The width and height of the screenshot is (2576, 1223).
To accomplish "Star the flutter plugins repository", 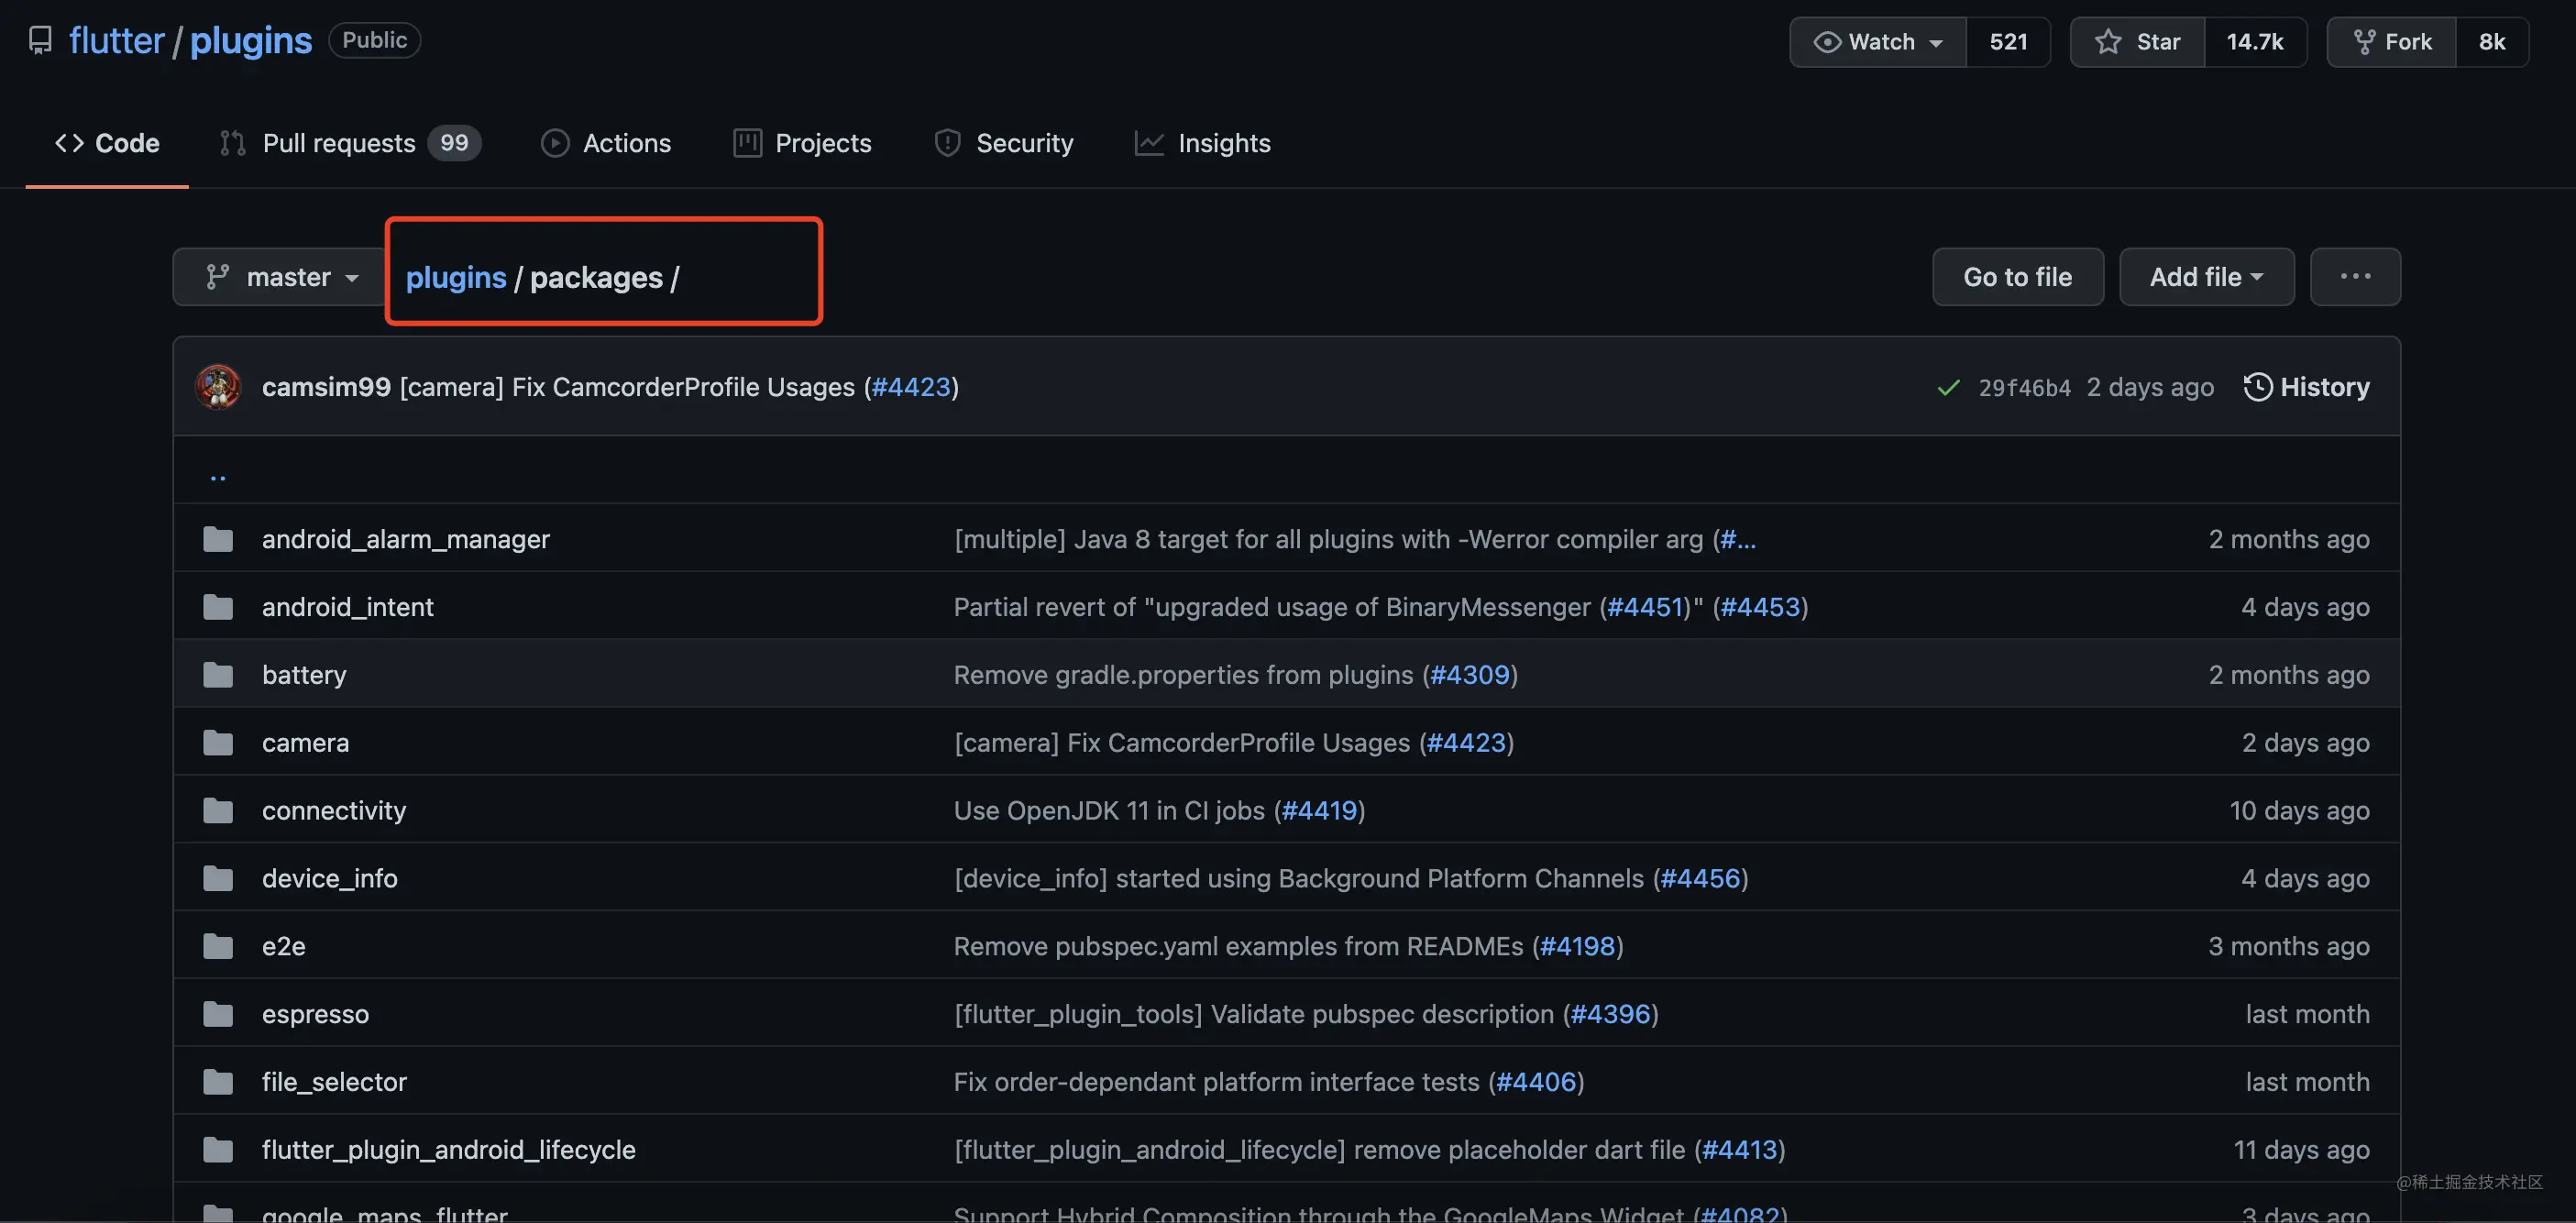I will click(x=2137, y=42).
